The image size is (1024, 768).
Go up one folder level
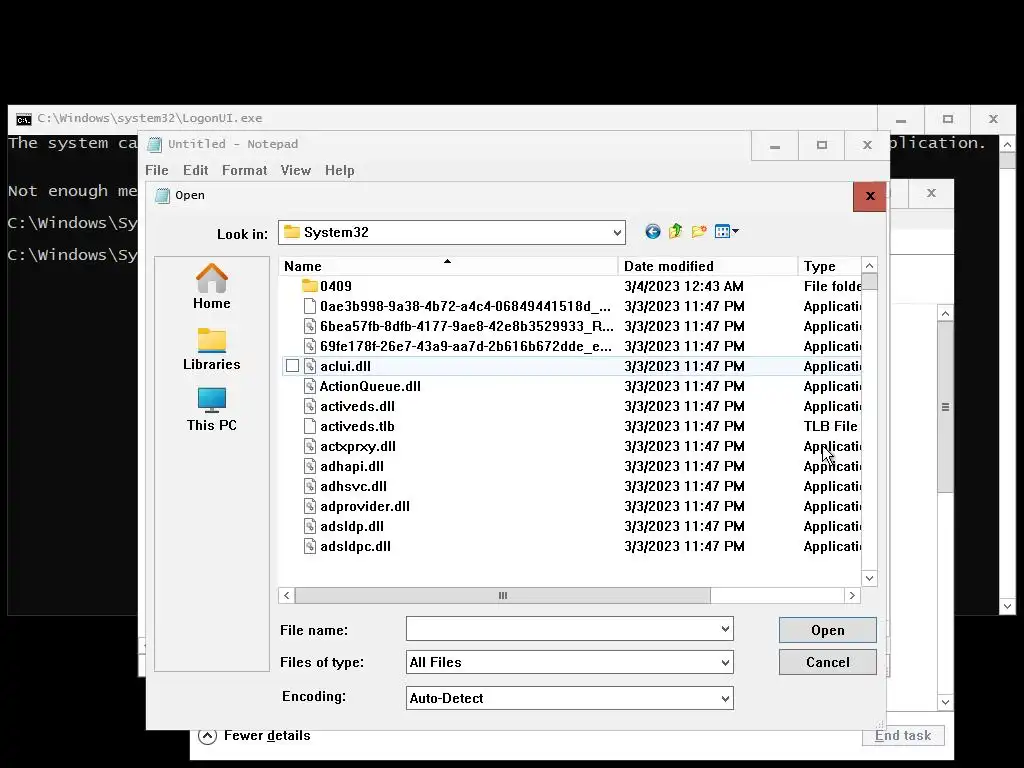click(675, 231)
